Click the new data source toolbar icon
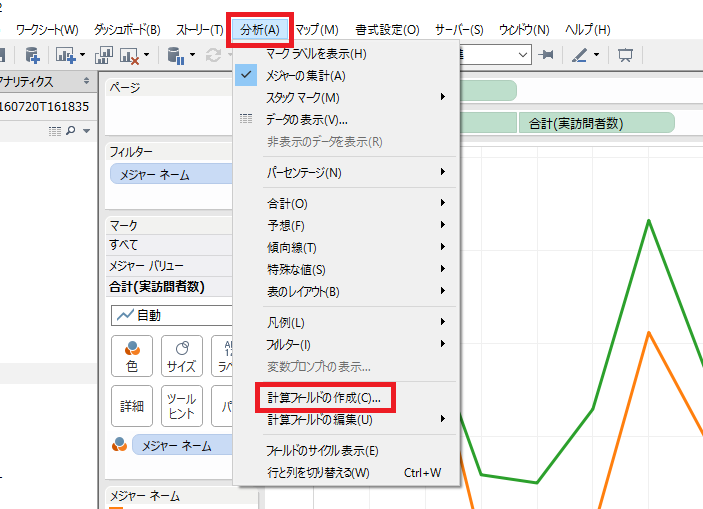 tap(32, 55)
